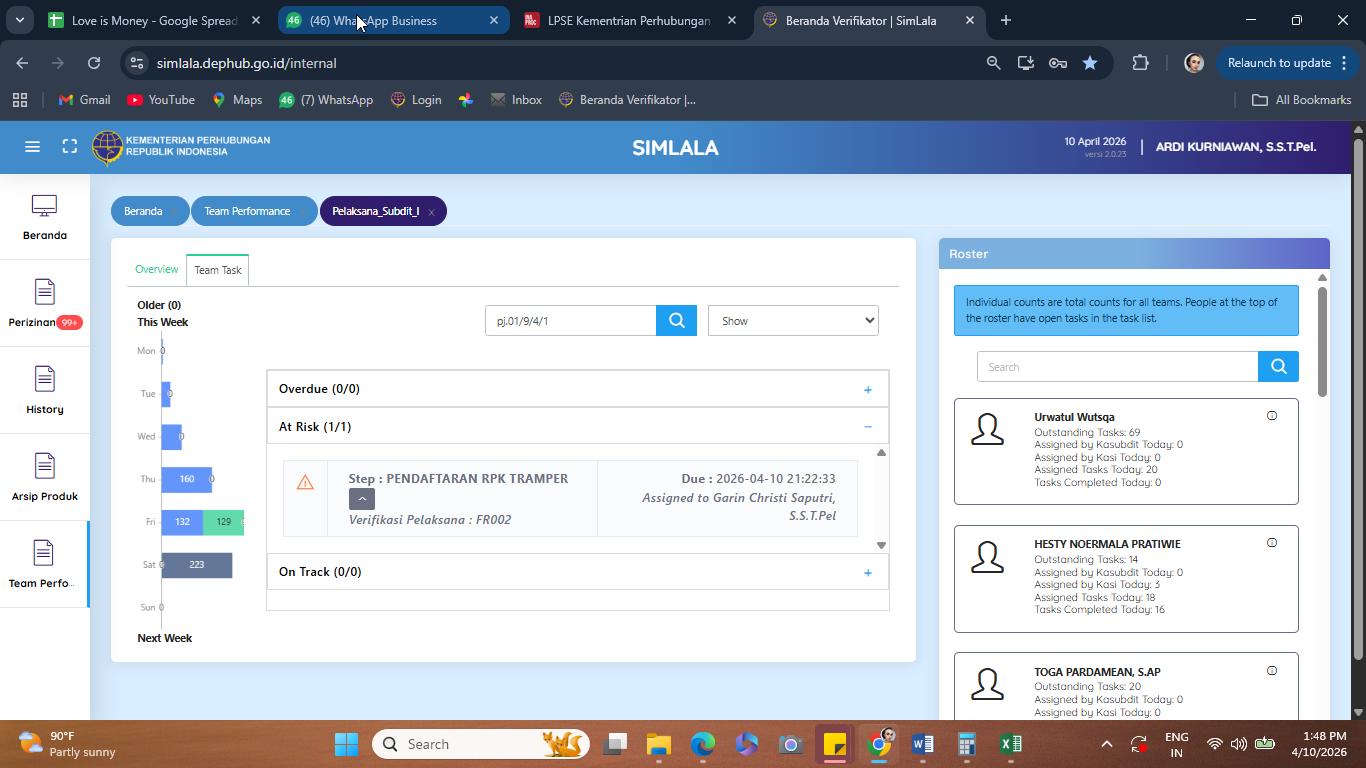Switch to LPSE Kementrian Perhubungan browser tab
Viewport: 1366px width, 768px height.
coord(628,20)
